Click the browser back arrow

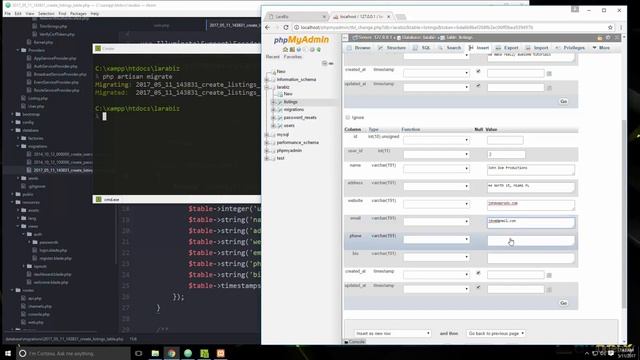click(x=267, y=27)
